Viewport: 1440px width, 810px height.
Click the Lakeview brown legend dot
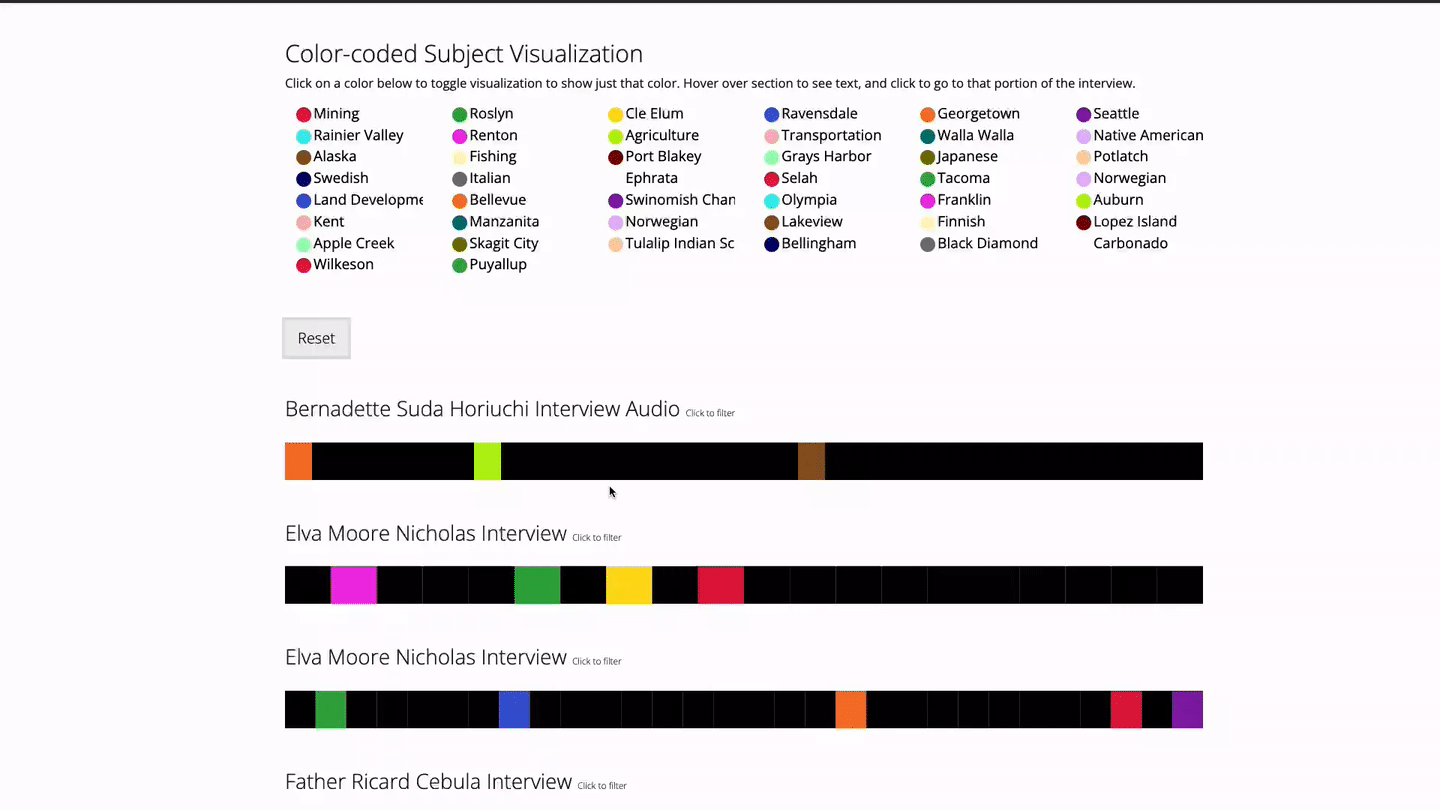772,223
